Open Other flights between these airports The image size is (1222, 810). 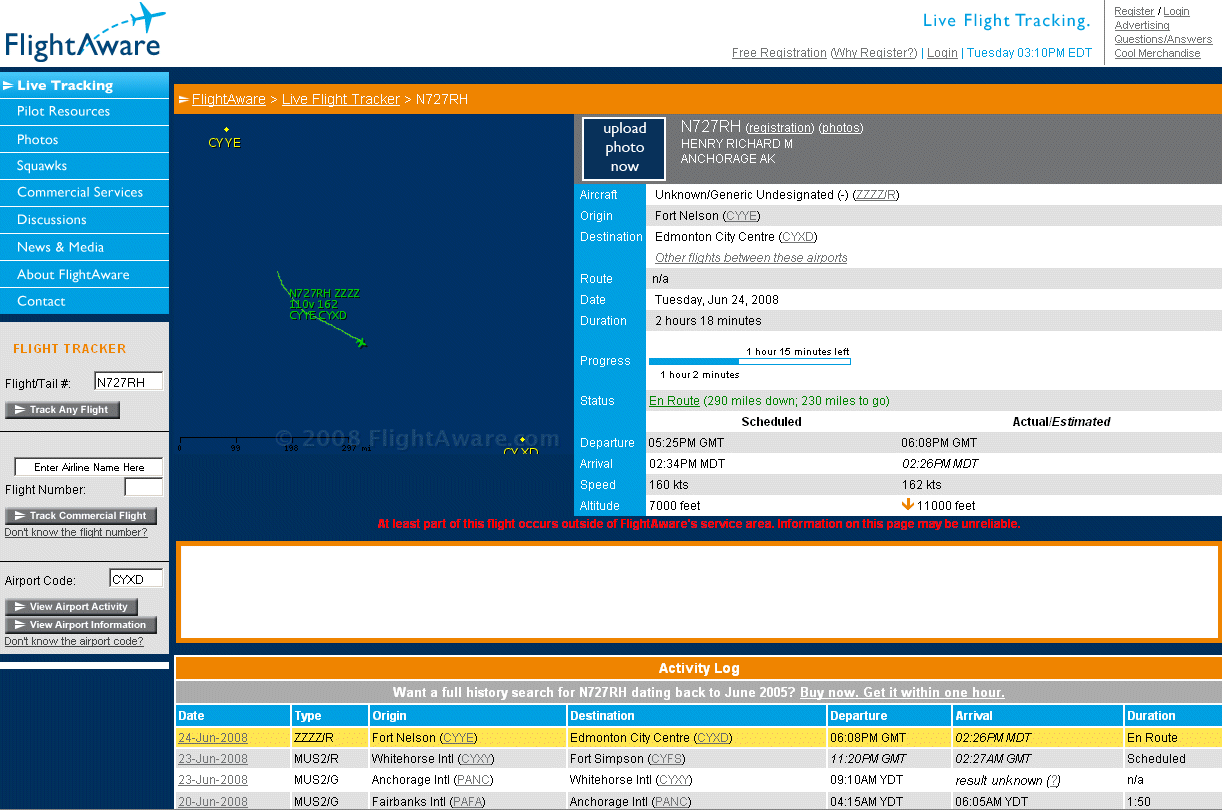point(751,258)
